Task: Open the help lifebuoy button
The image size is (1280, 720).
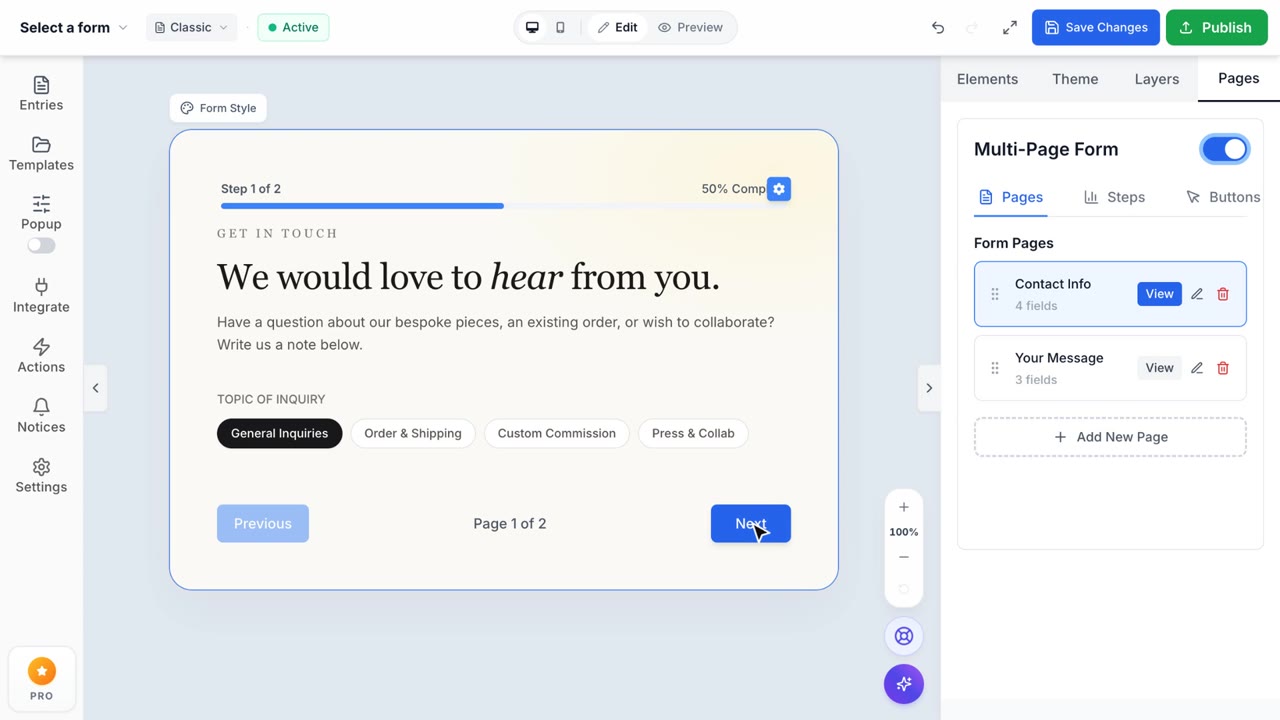Action: (x=904, y=636)
